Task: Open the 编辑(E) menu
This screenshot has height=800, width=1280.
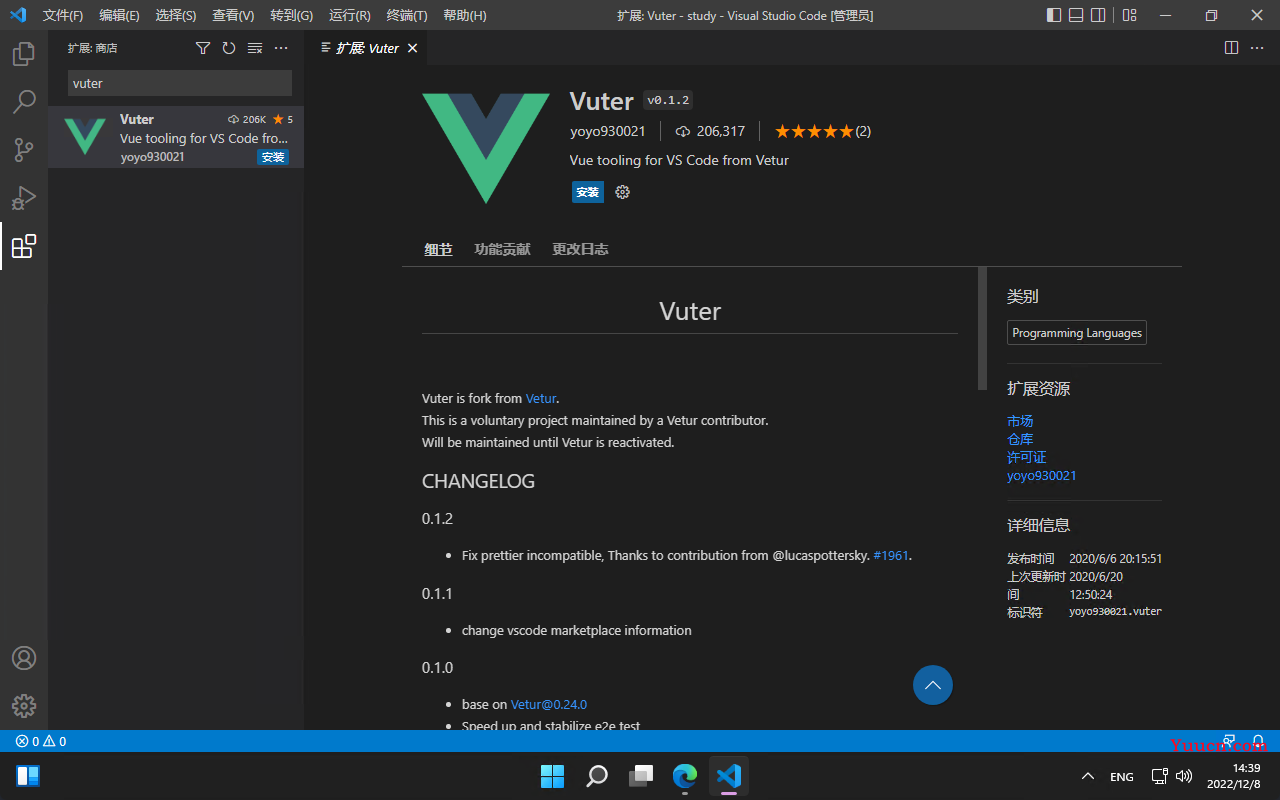Action: [120, 15]
